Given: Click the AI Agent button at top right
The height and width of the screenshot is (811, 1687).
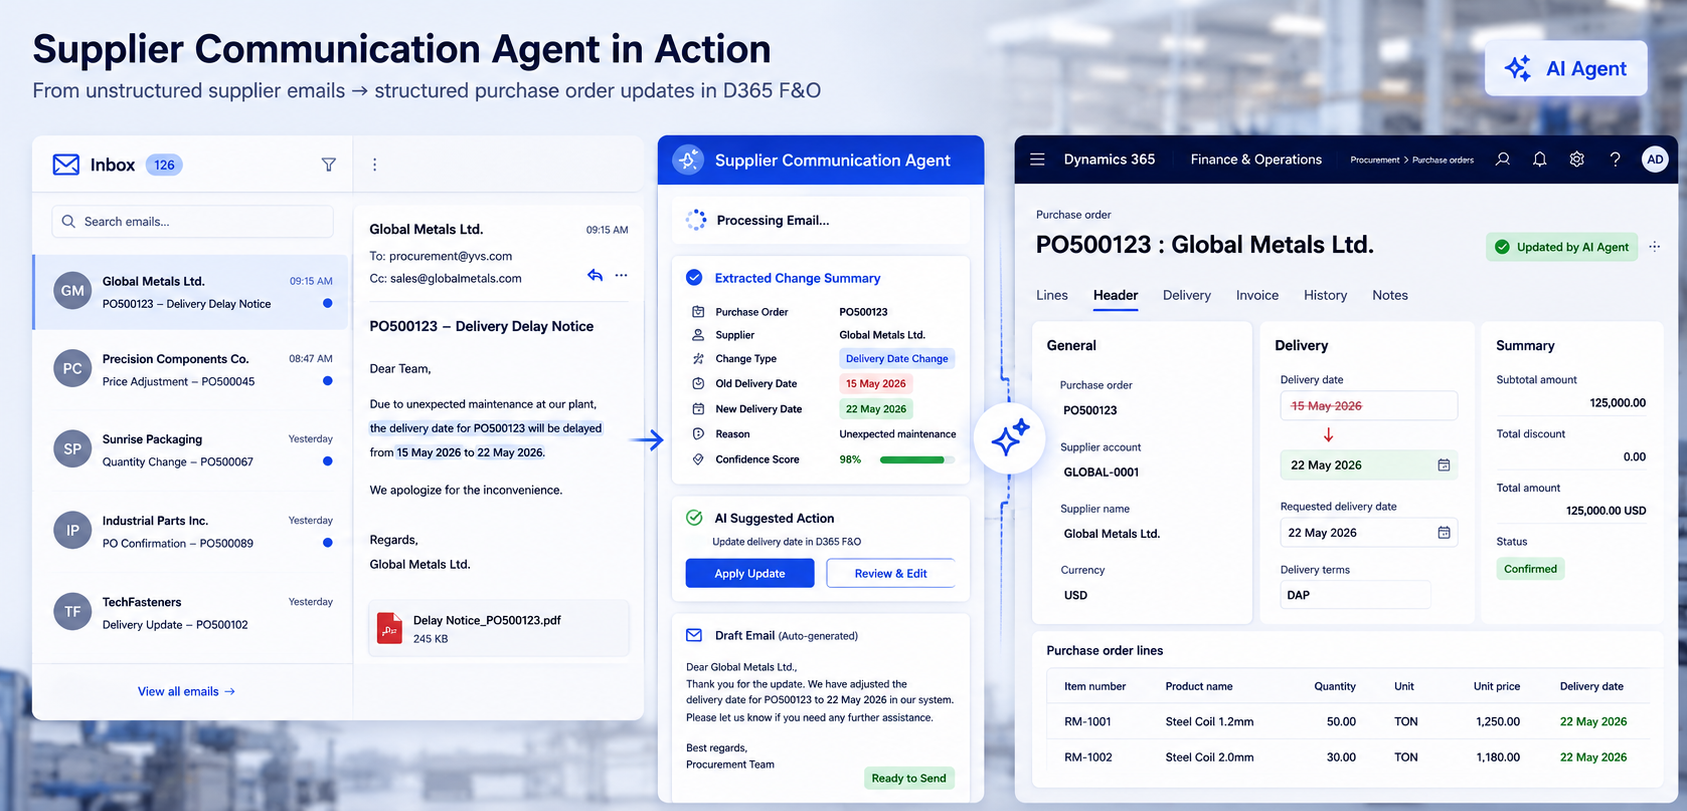Looking at the screenshot, I should coord(1566,68).
